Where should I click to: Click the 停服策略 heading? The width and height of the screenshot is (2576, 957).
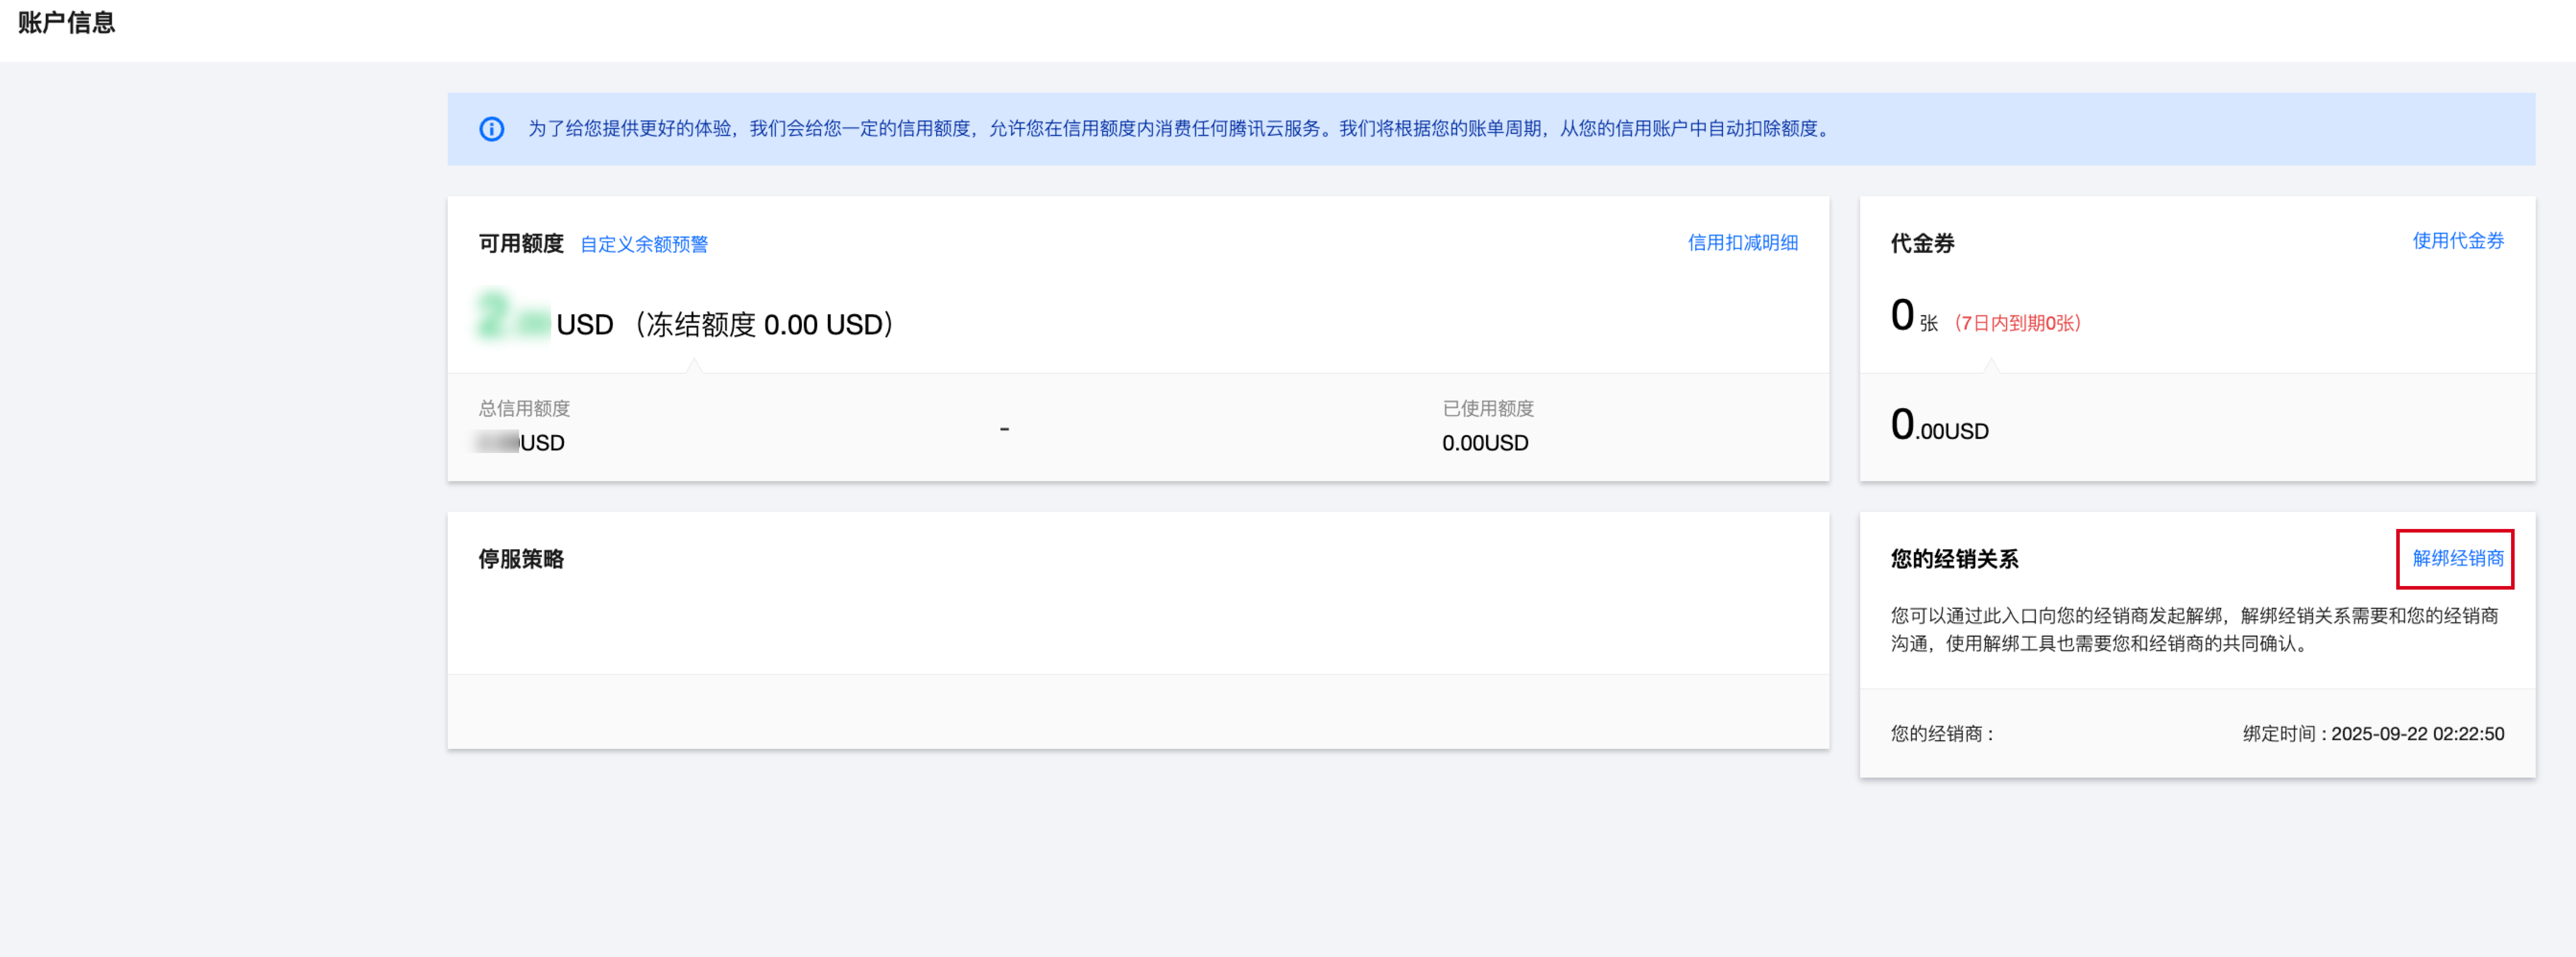click(x=520, y=559)
